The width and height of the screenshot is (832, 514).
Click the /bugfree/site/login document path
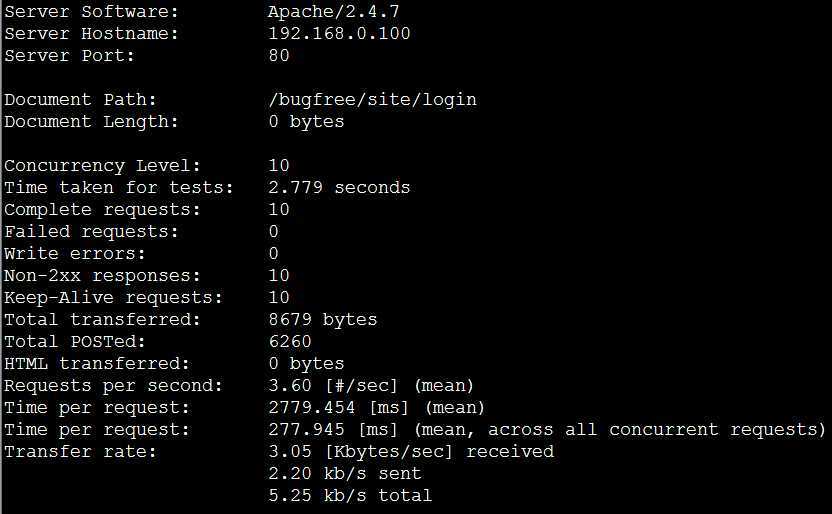372,100
